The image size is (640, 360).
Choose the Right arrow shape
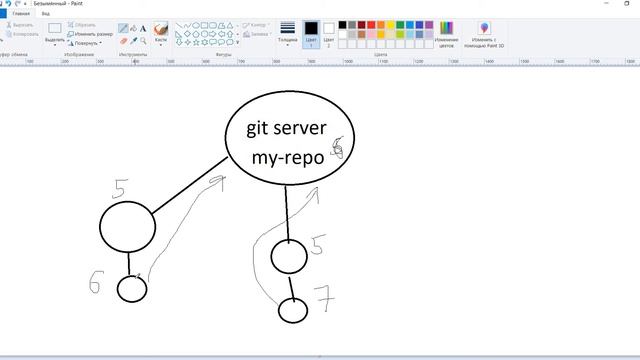tap(213, 34)
